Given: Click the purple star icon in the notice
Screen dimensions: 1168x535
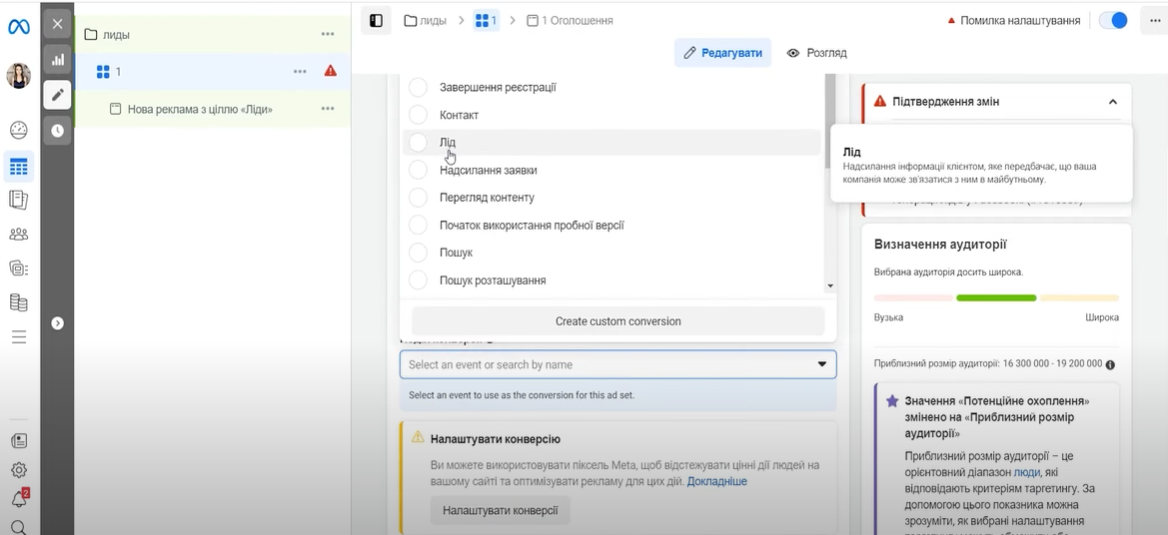Looking at the screenshot, I should pos(892,401).
